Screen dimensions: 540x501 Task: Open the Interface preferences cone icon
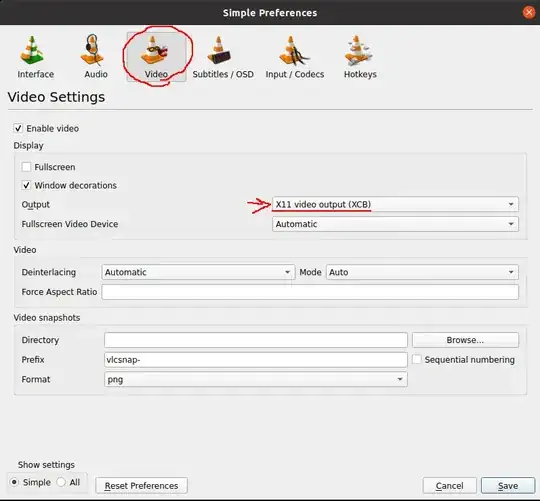pyautogui.click(x=33, y=51)
